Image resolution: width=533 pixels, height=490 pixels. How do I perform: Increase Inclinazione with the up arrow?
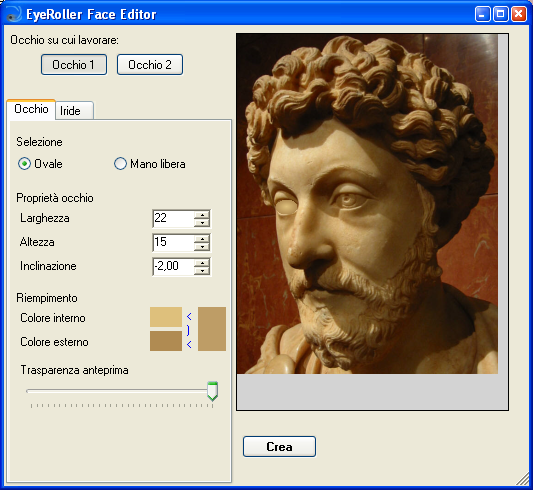[202, 263]
